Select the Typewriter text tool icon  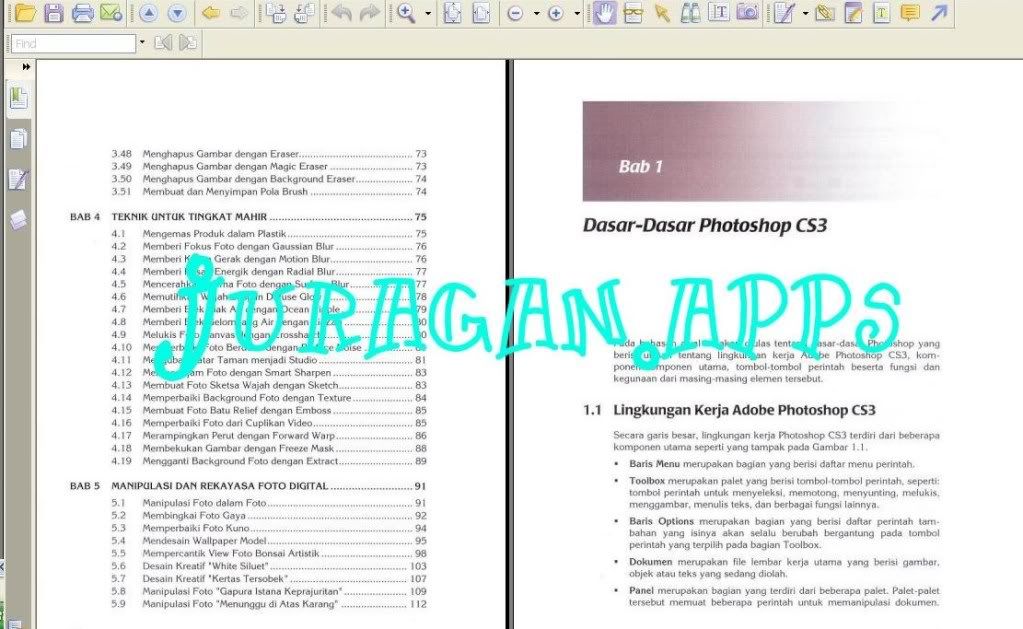click(881, 13)
